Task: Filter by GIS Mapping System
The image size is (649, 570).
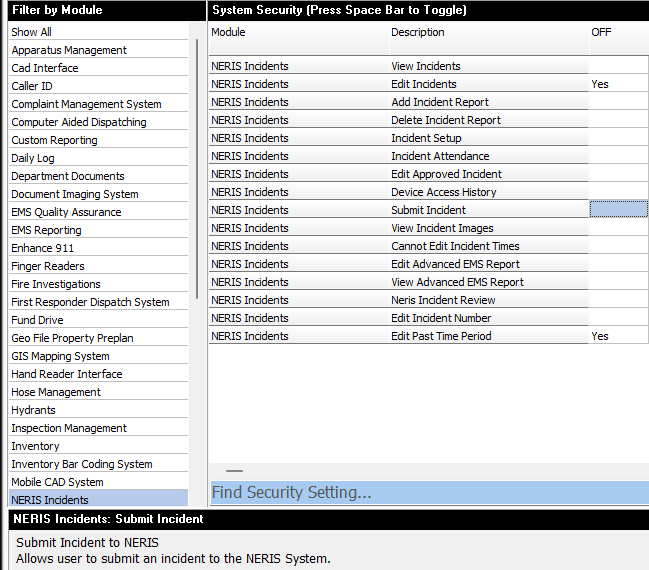Action: (99, 356)
